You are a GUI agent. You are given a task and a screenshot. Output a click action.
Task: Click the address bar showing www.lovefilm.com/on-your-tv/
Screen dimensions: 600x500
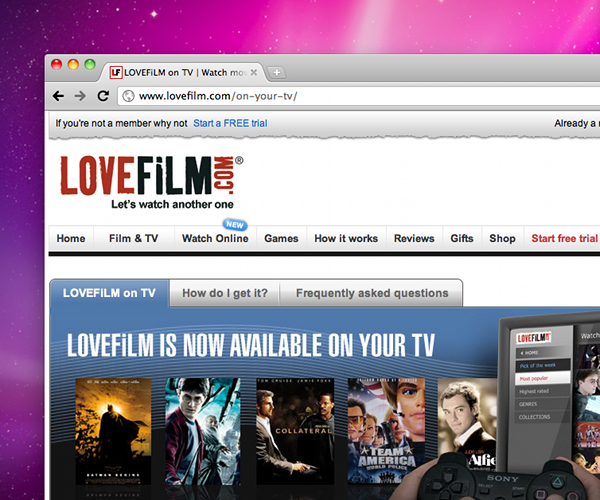[360, 96]
